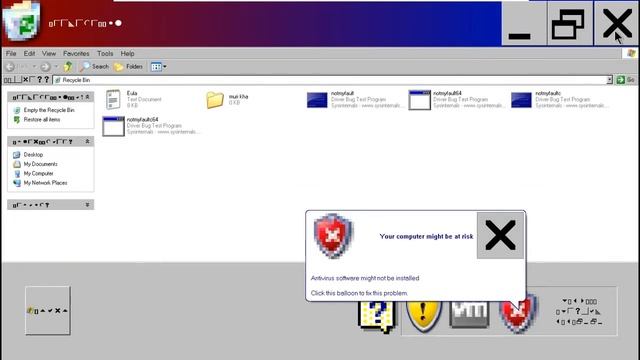Toggle the Folders pane button
The width and height of the screenshot is (640, 360).
pos(128,67)
